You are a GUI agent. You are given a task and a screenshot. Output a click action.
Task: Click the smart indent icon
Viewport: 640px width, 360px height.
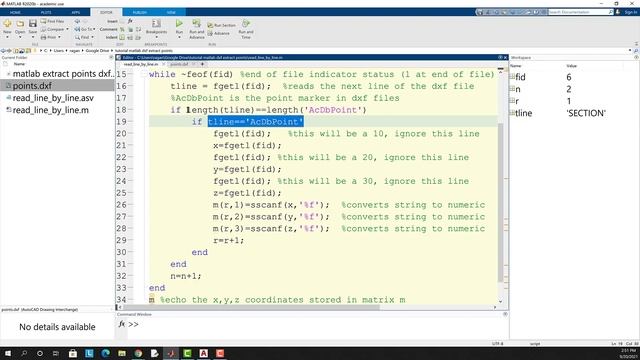coord(122,37)
